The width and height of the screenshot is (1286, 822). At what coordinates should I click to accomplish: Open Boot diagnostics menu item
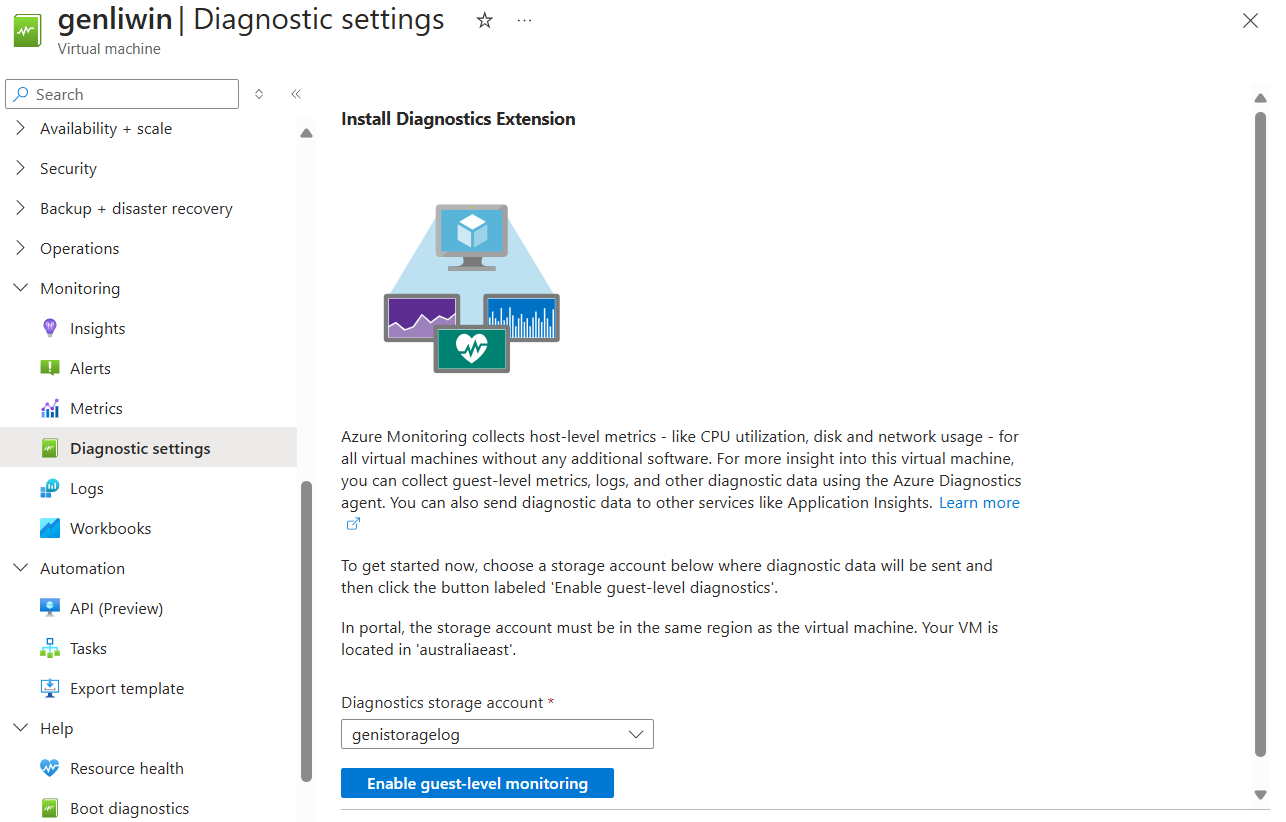pos(129,808)
